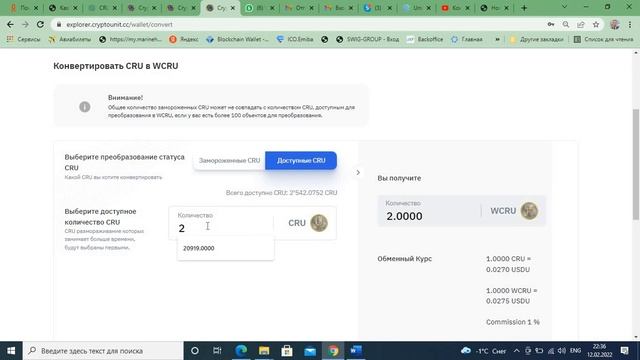Reload the current page
The height and width of the screenshot is (360, 640).
[x=40, y=24]
